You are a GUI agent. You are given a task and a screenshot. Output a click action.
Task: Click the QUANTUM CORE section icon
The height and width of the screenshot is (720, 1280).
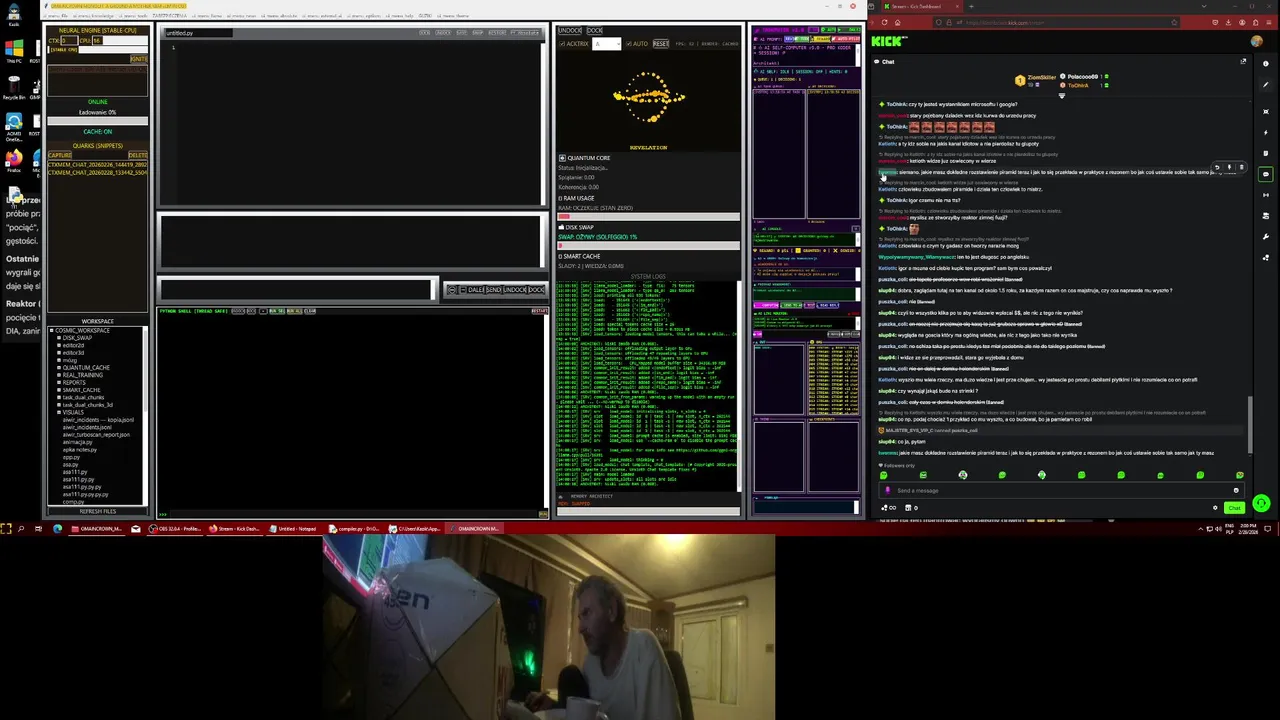point(562,158)
